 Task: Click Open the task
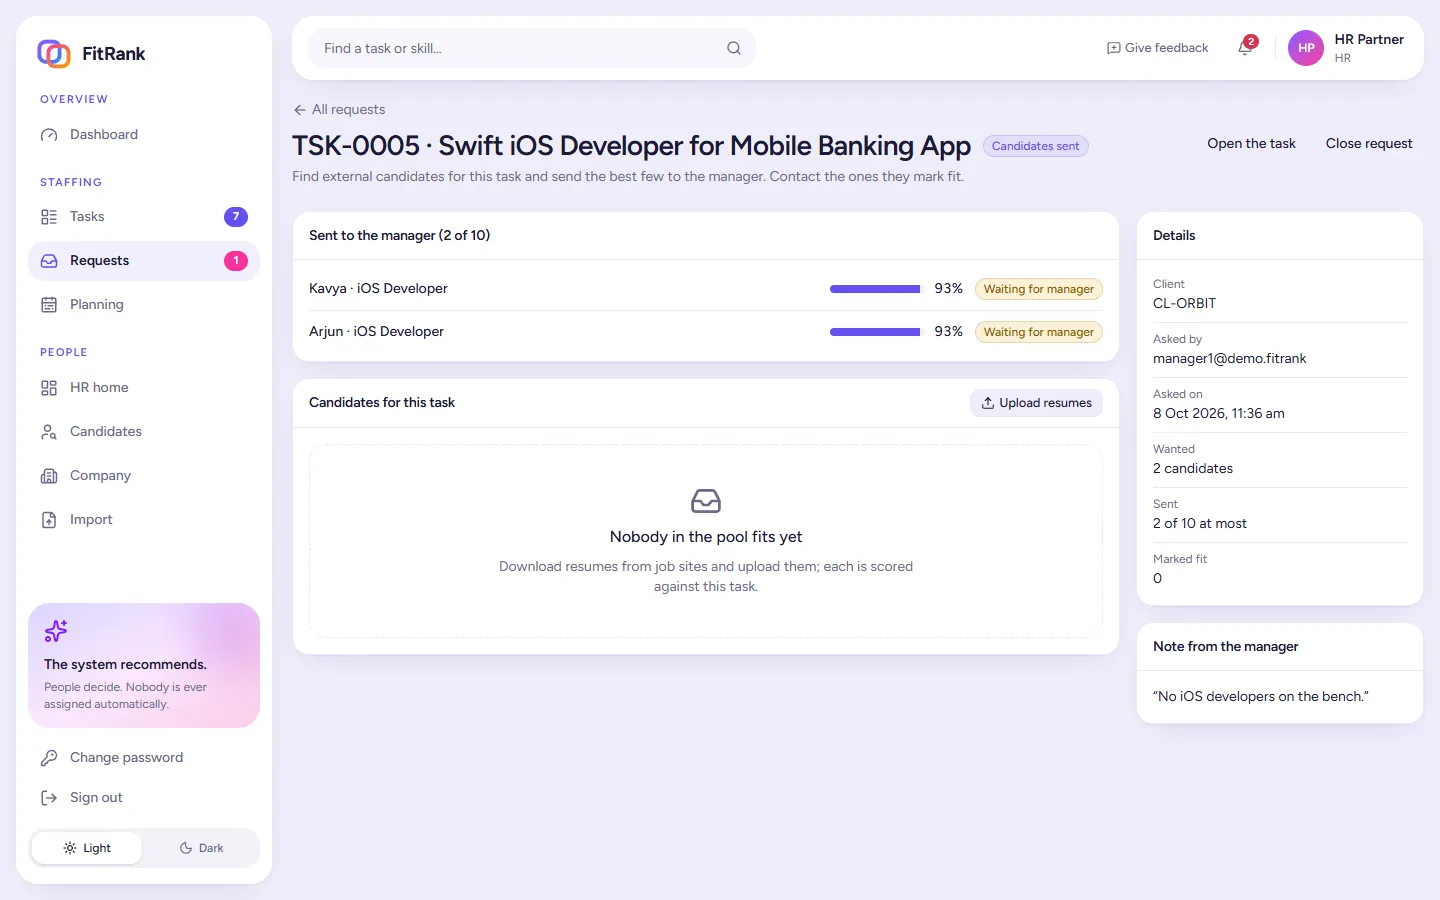point(1251,144)
